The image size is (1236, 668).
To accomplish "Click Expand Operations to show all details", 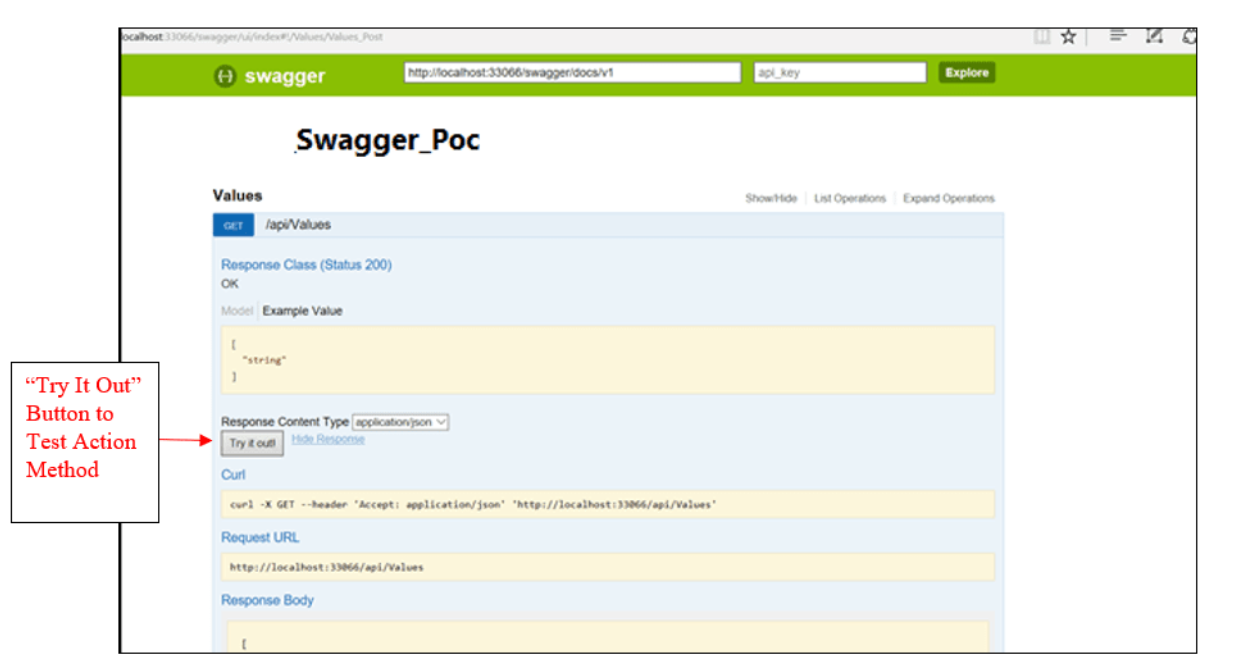I will click(948, 198).
